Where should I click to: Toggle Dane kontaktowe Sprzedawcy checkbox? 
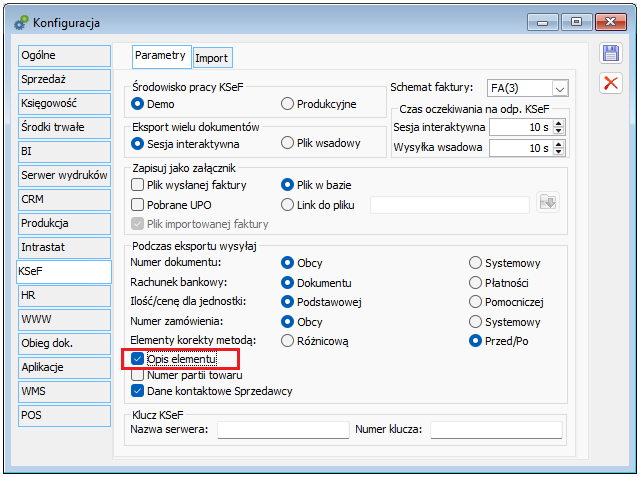[137, 391]
